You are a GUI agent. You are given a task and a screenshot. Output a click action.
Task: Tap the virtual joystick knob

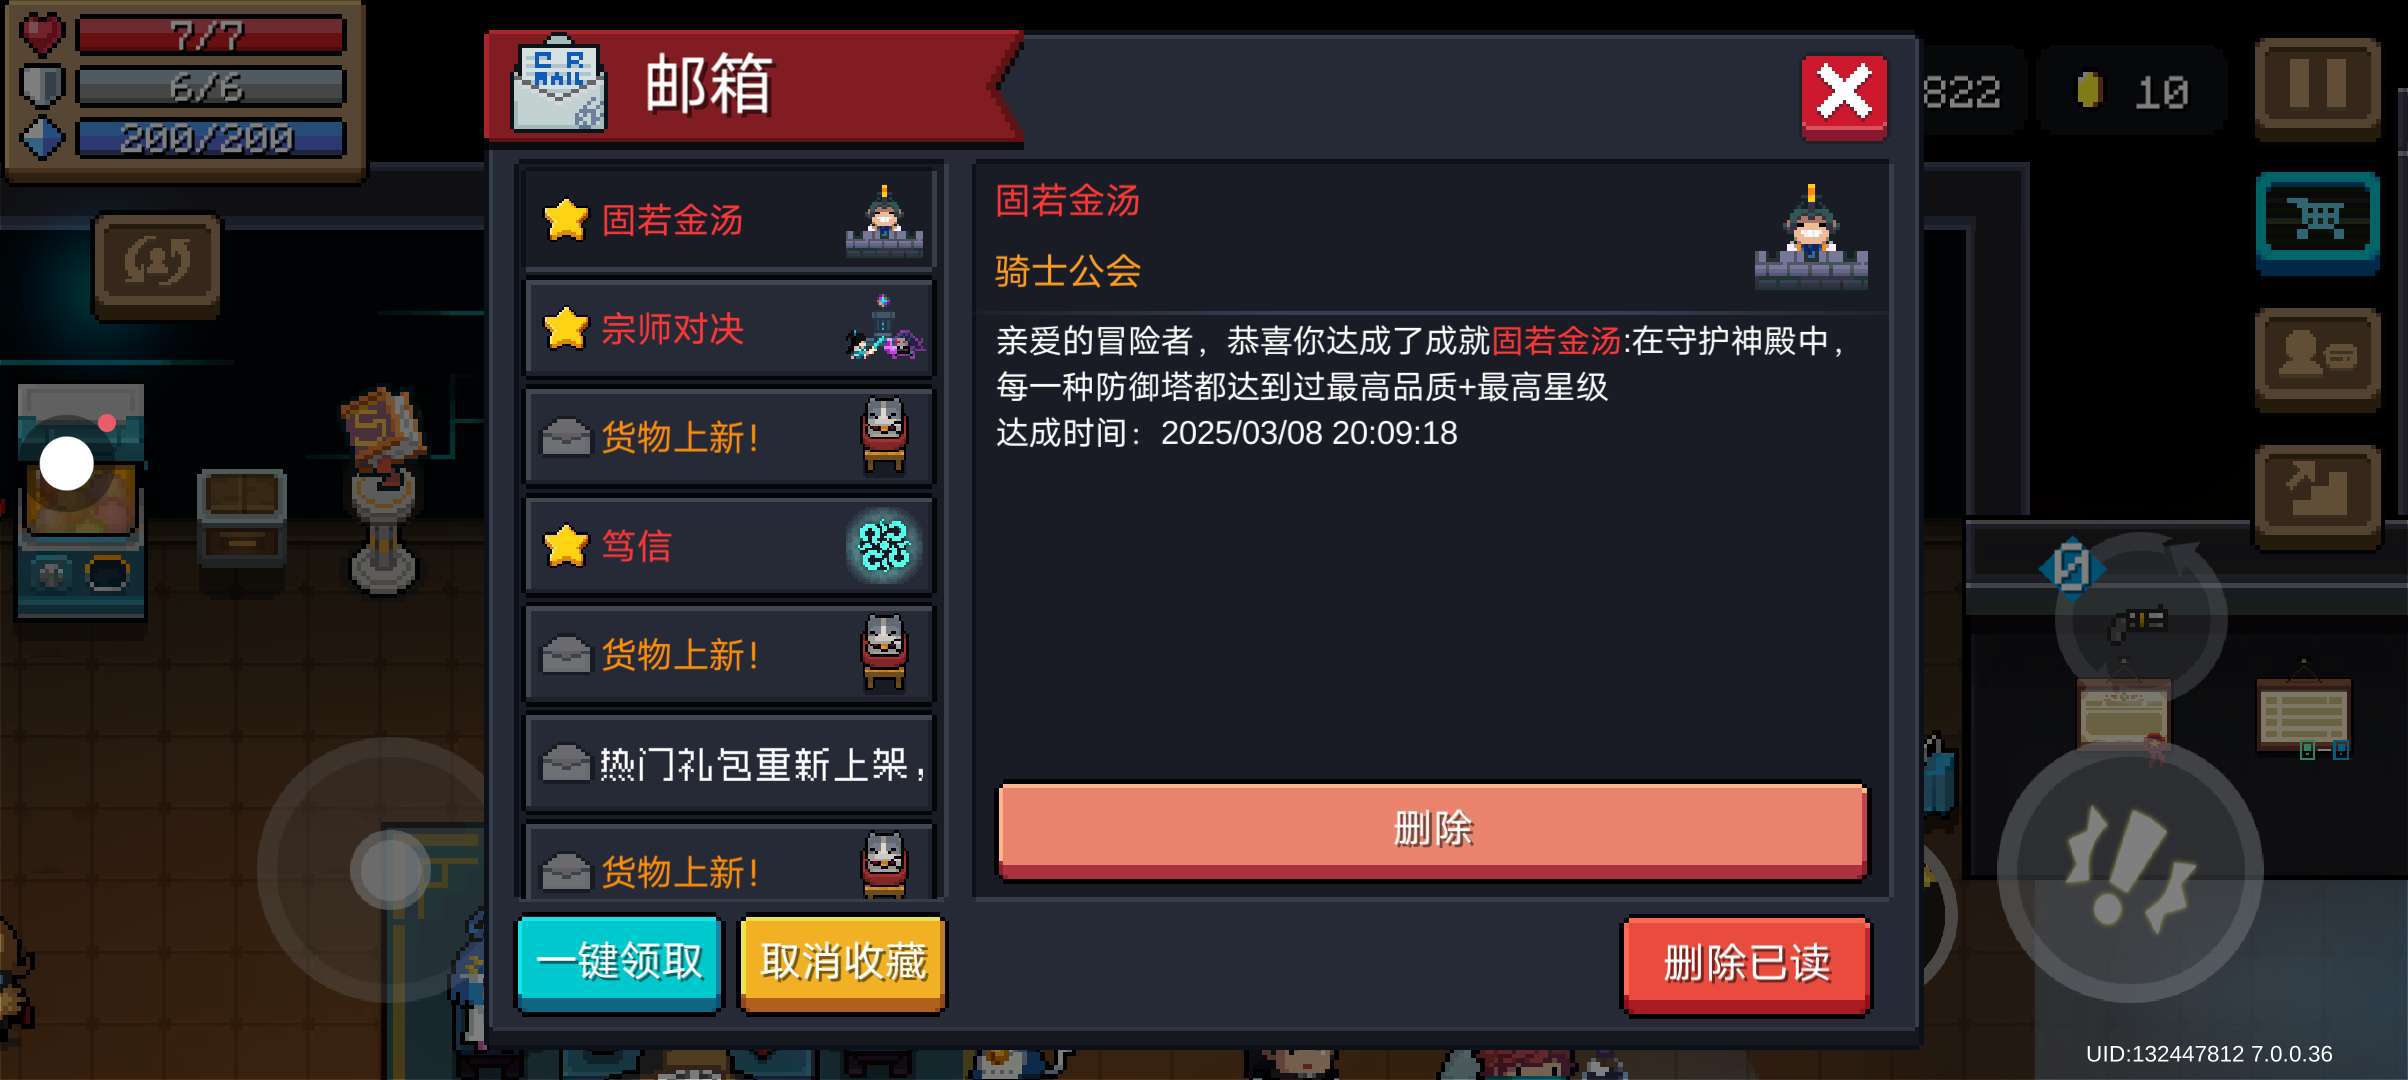390,870
